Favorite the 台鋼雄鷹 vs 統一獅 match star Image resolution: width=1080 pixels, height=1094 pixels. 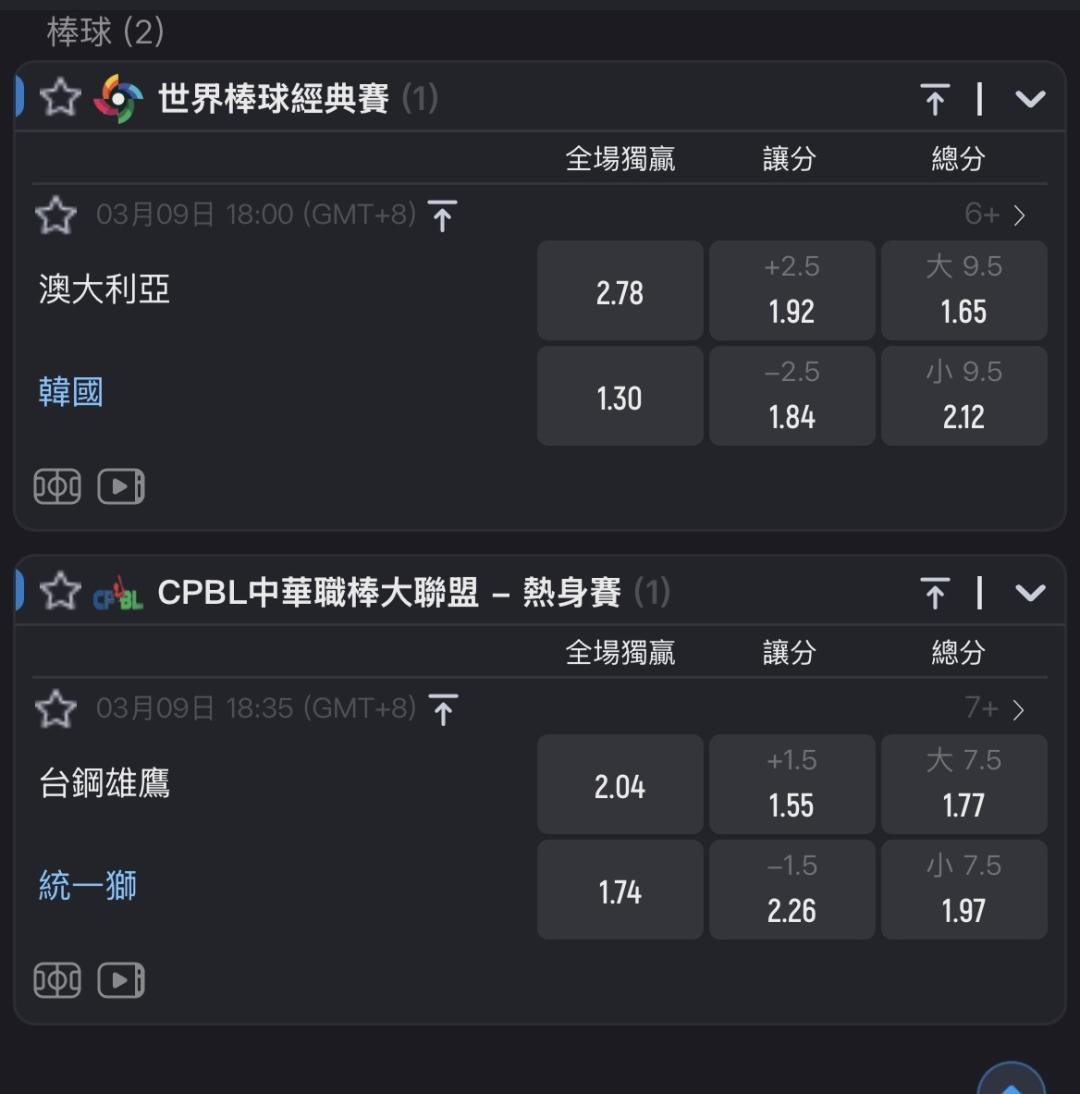point(56,709)
